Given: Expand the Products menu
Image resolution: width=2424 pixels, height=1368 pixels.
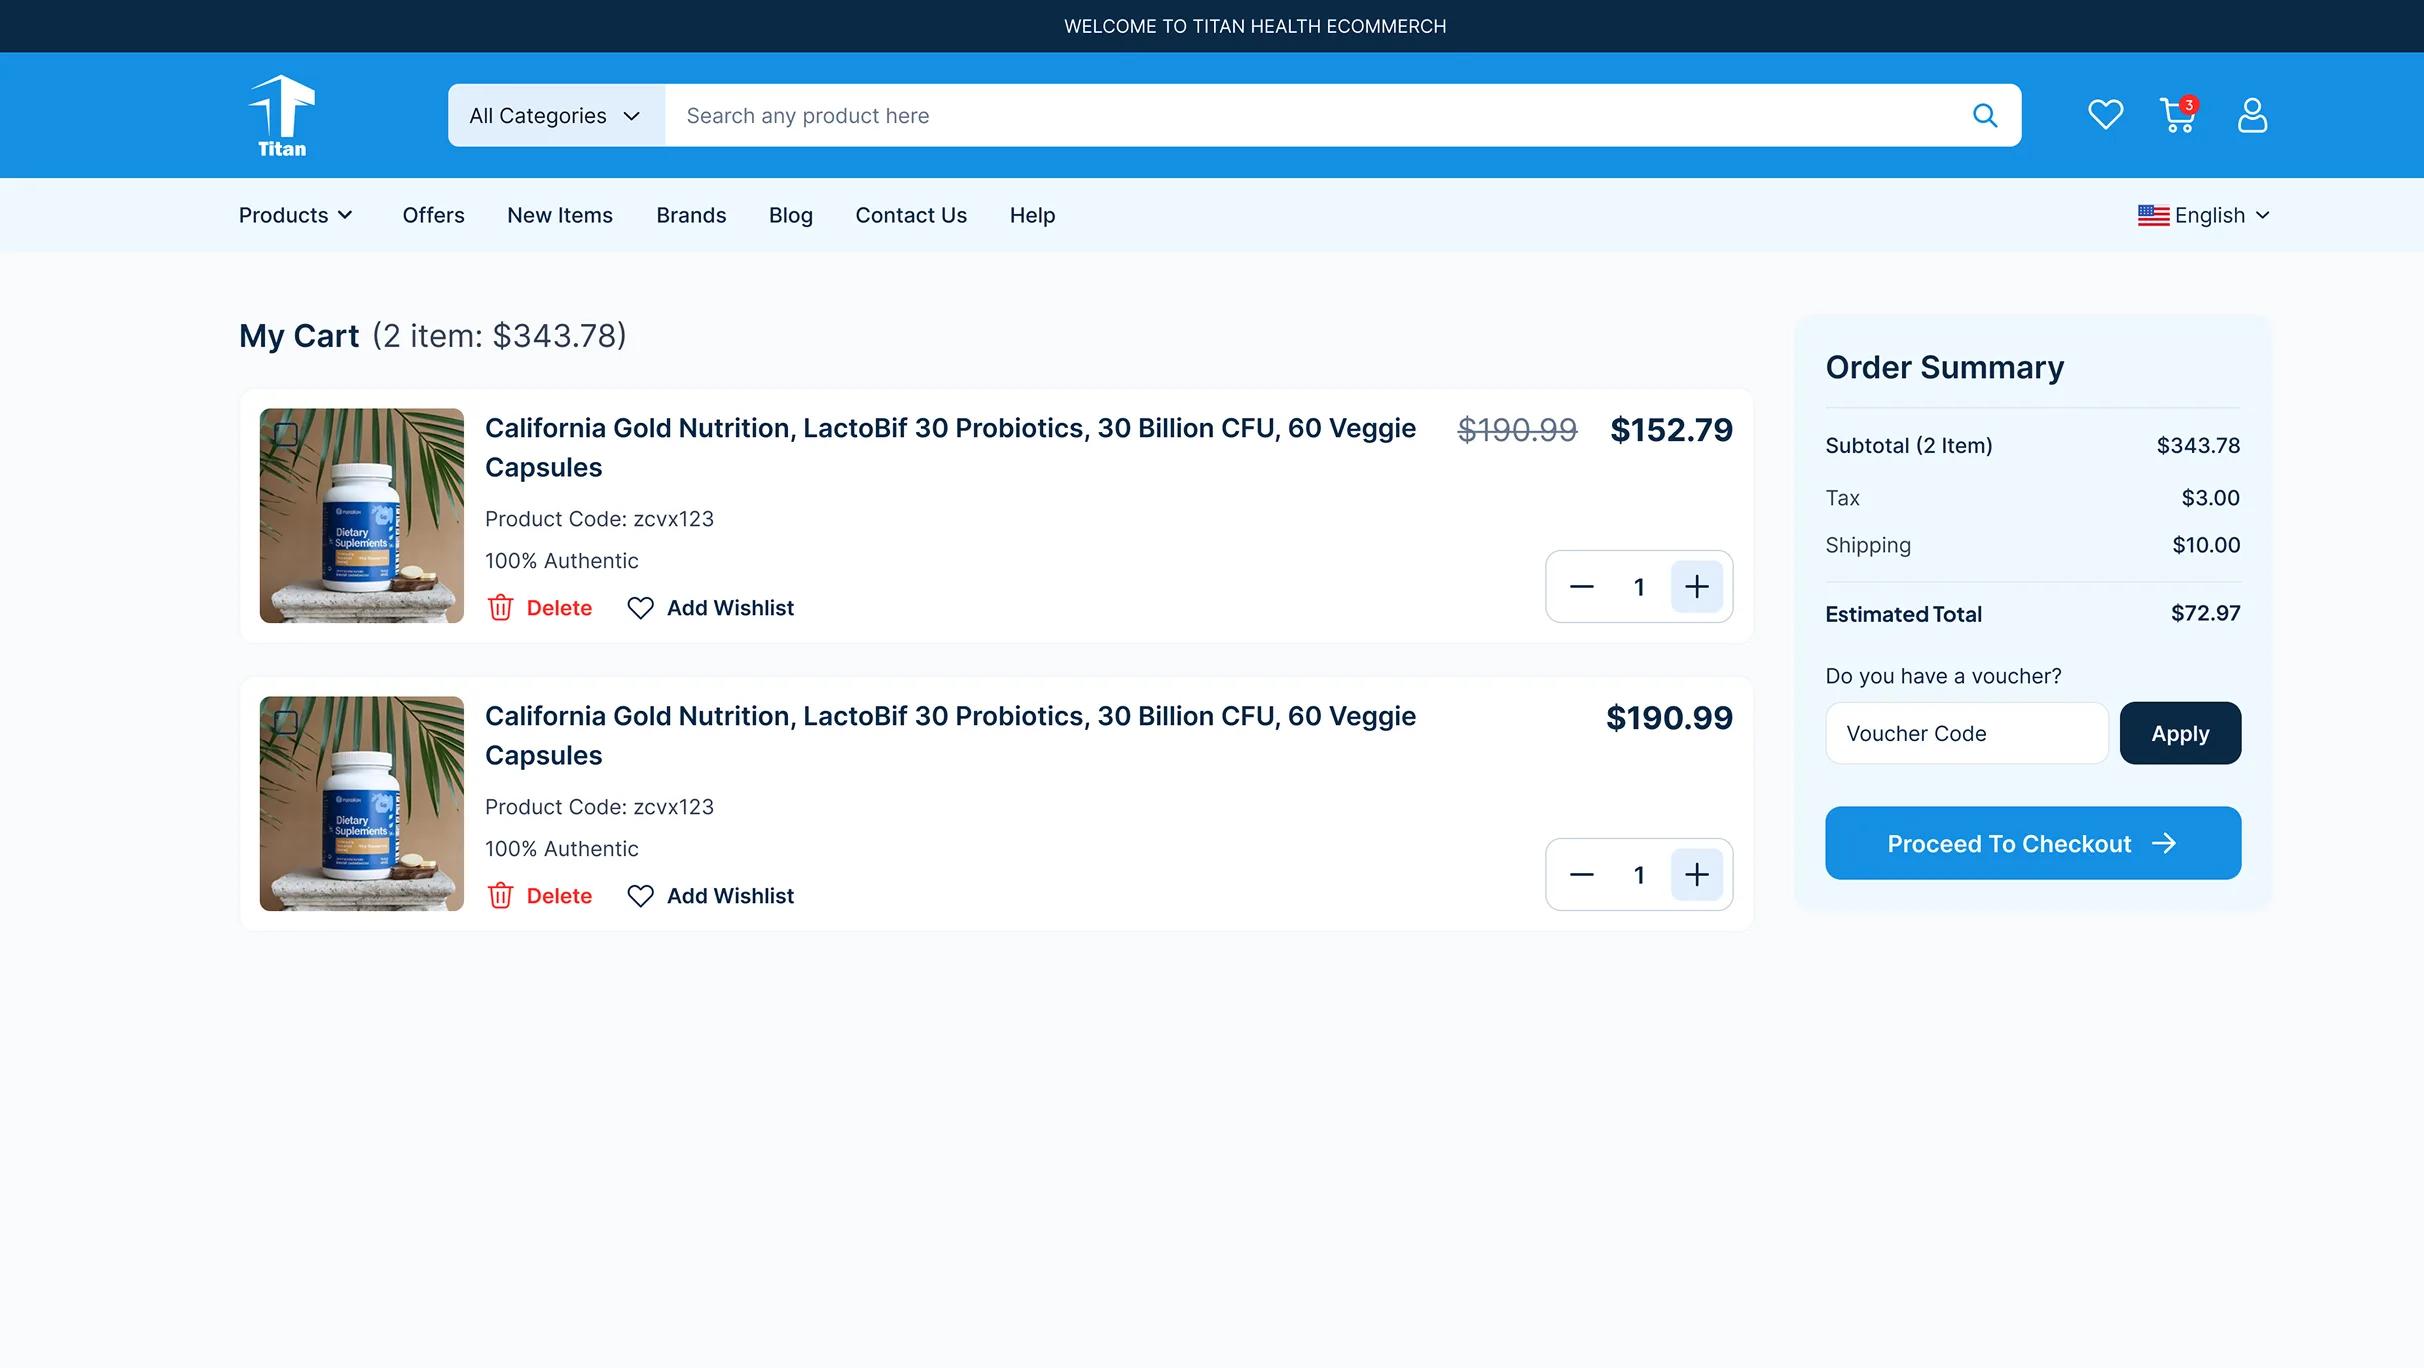Looking at the screenshot, I should pos(296,216).
